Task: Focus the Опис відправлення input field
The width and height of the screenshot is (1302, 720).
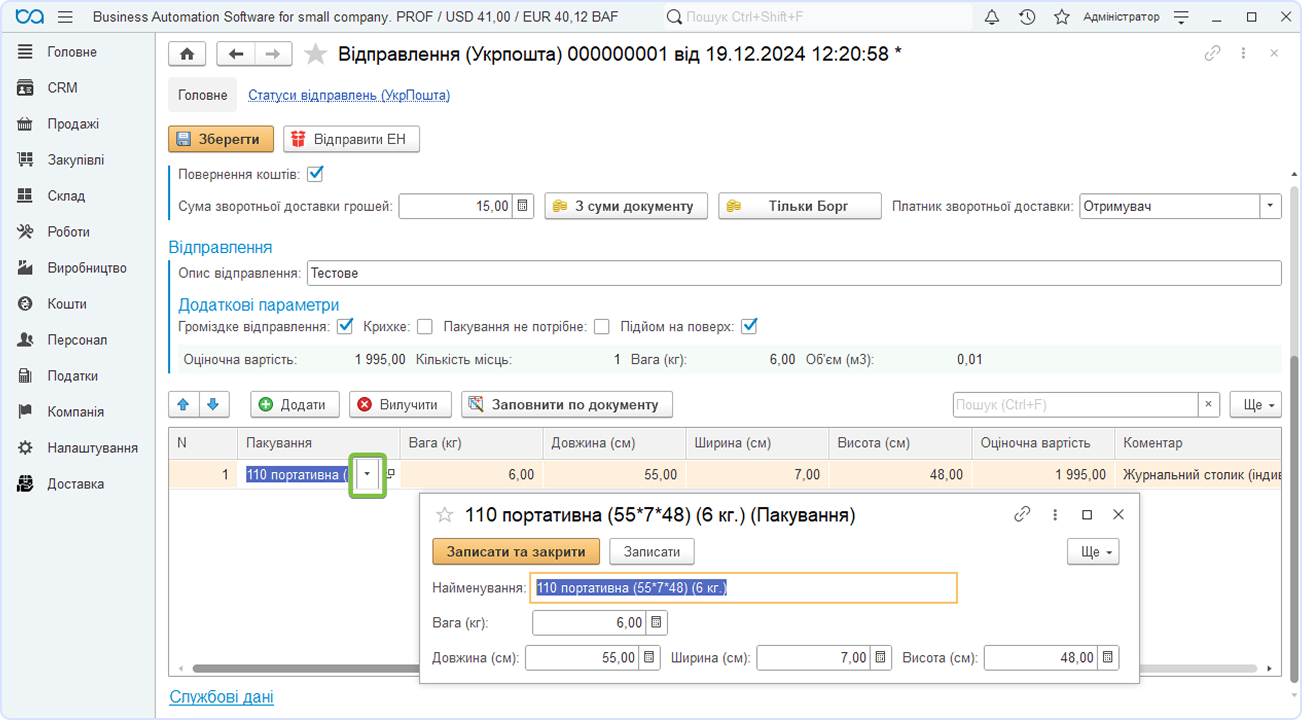Action: tap(794, 273)
